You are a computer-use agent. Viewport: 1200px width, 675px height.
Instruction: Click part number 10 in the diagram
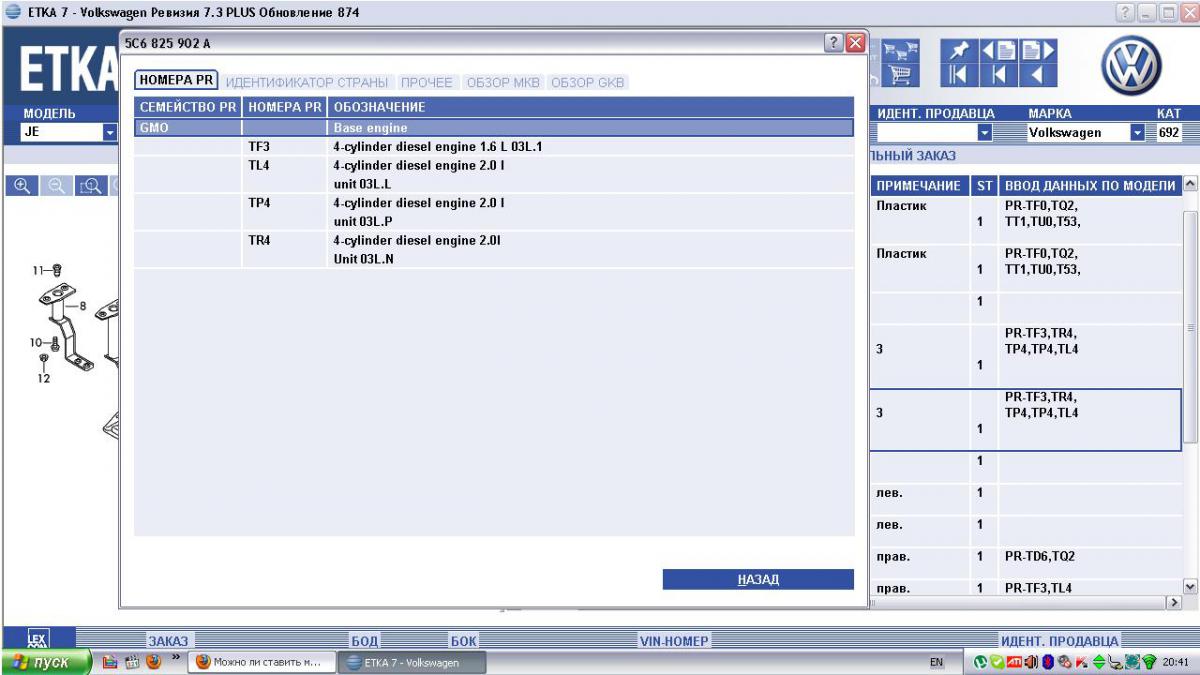point(37,342)
